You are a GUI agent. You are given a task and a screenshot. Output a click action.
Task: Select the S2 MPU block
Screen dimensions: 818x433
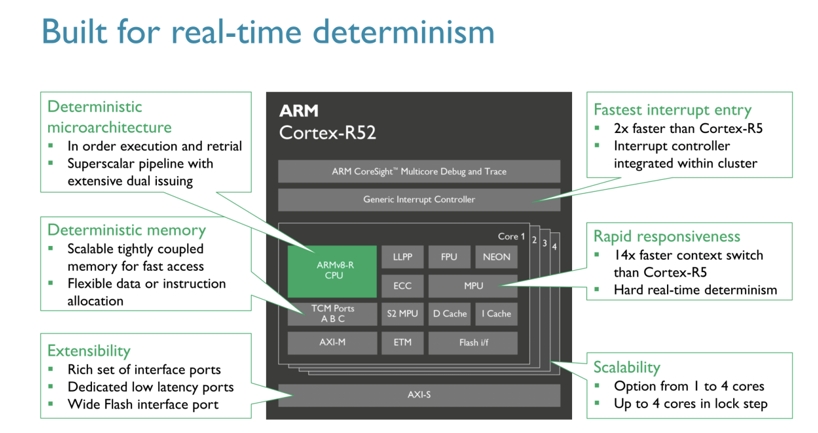click(x=402, y=314)
